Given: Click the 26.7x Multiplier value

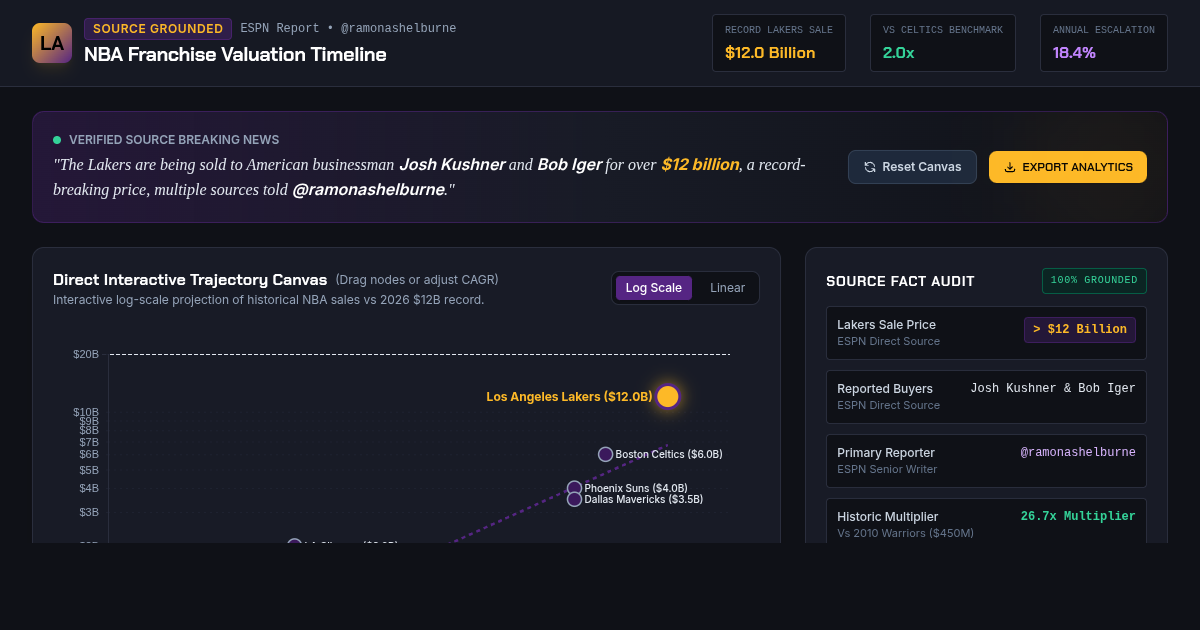Looking at the screenshot, I should 1078,517.
